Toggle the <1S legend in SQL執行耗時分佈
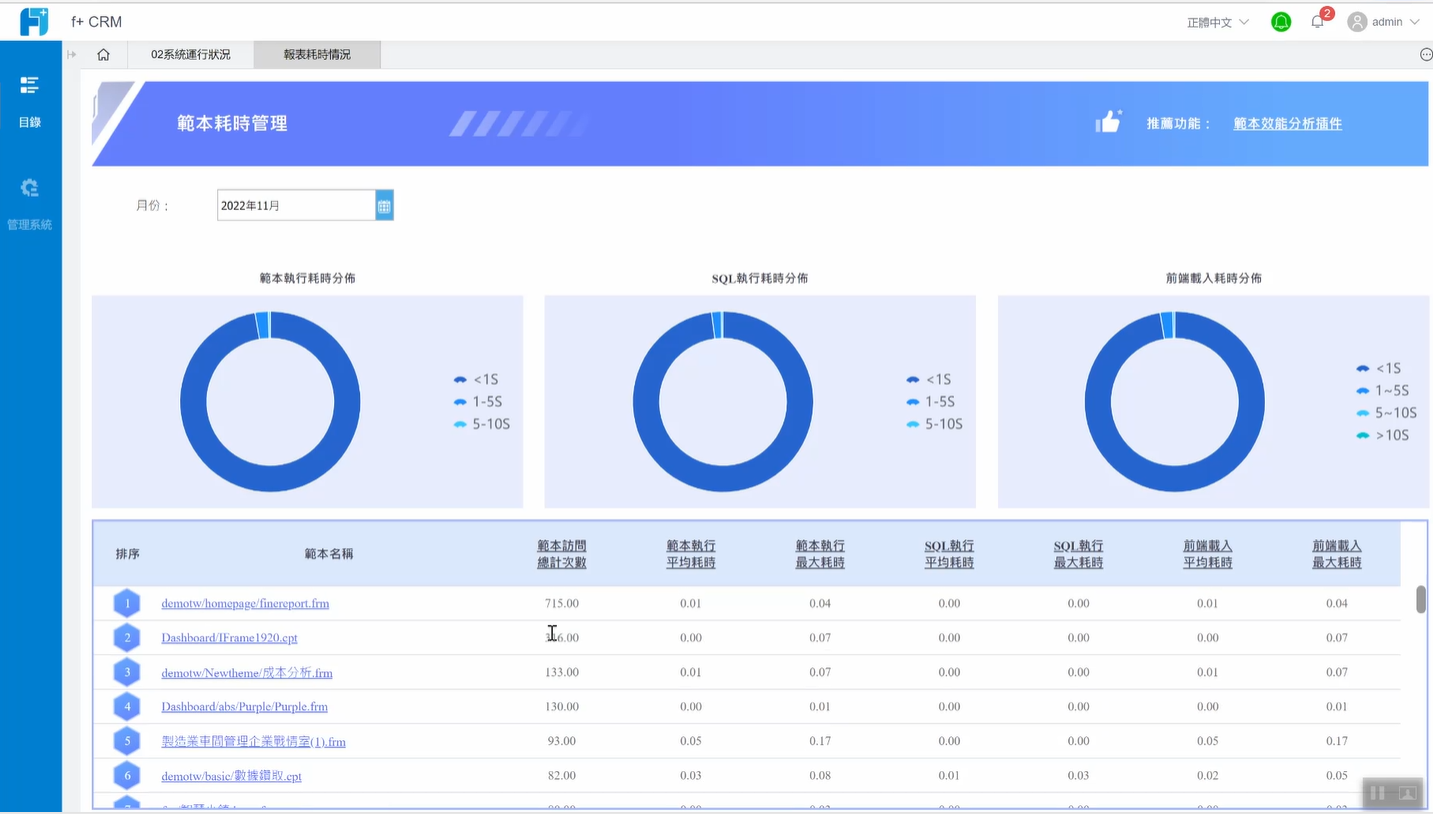The width and height of the screenshot is (1433, 814). (928, 379)
